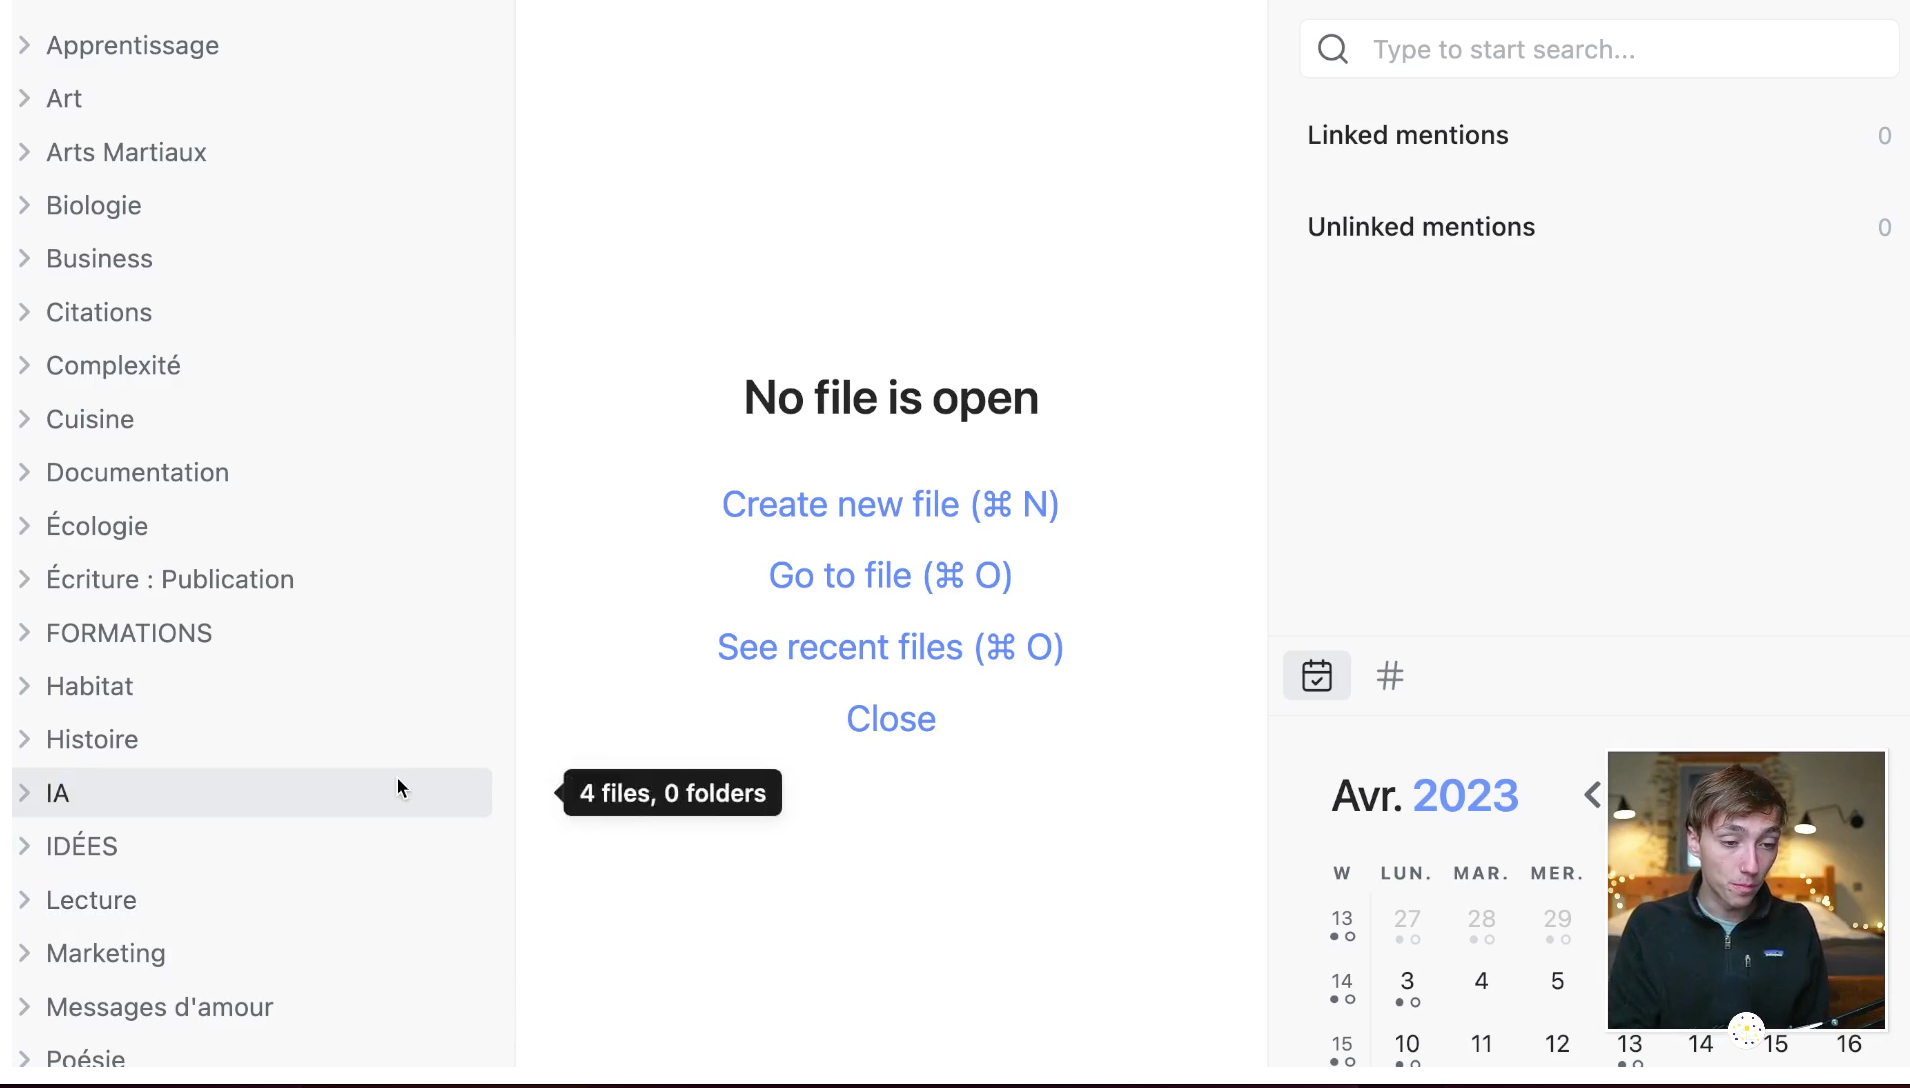
Task: Expand the Unlinked mentions section
Action: coord(1420,227)
